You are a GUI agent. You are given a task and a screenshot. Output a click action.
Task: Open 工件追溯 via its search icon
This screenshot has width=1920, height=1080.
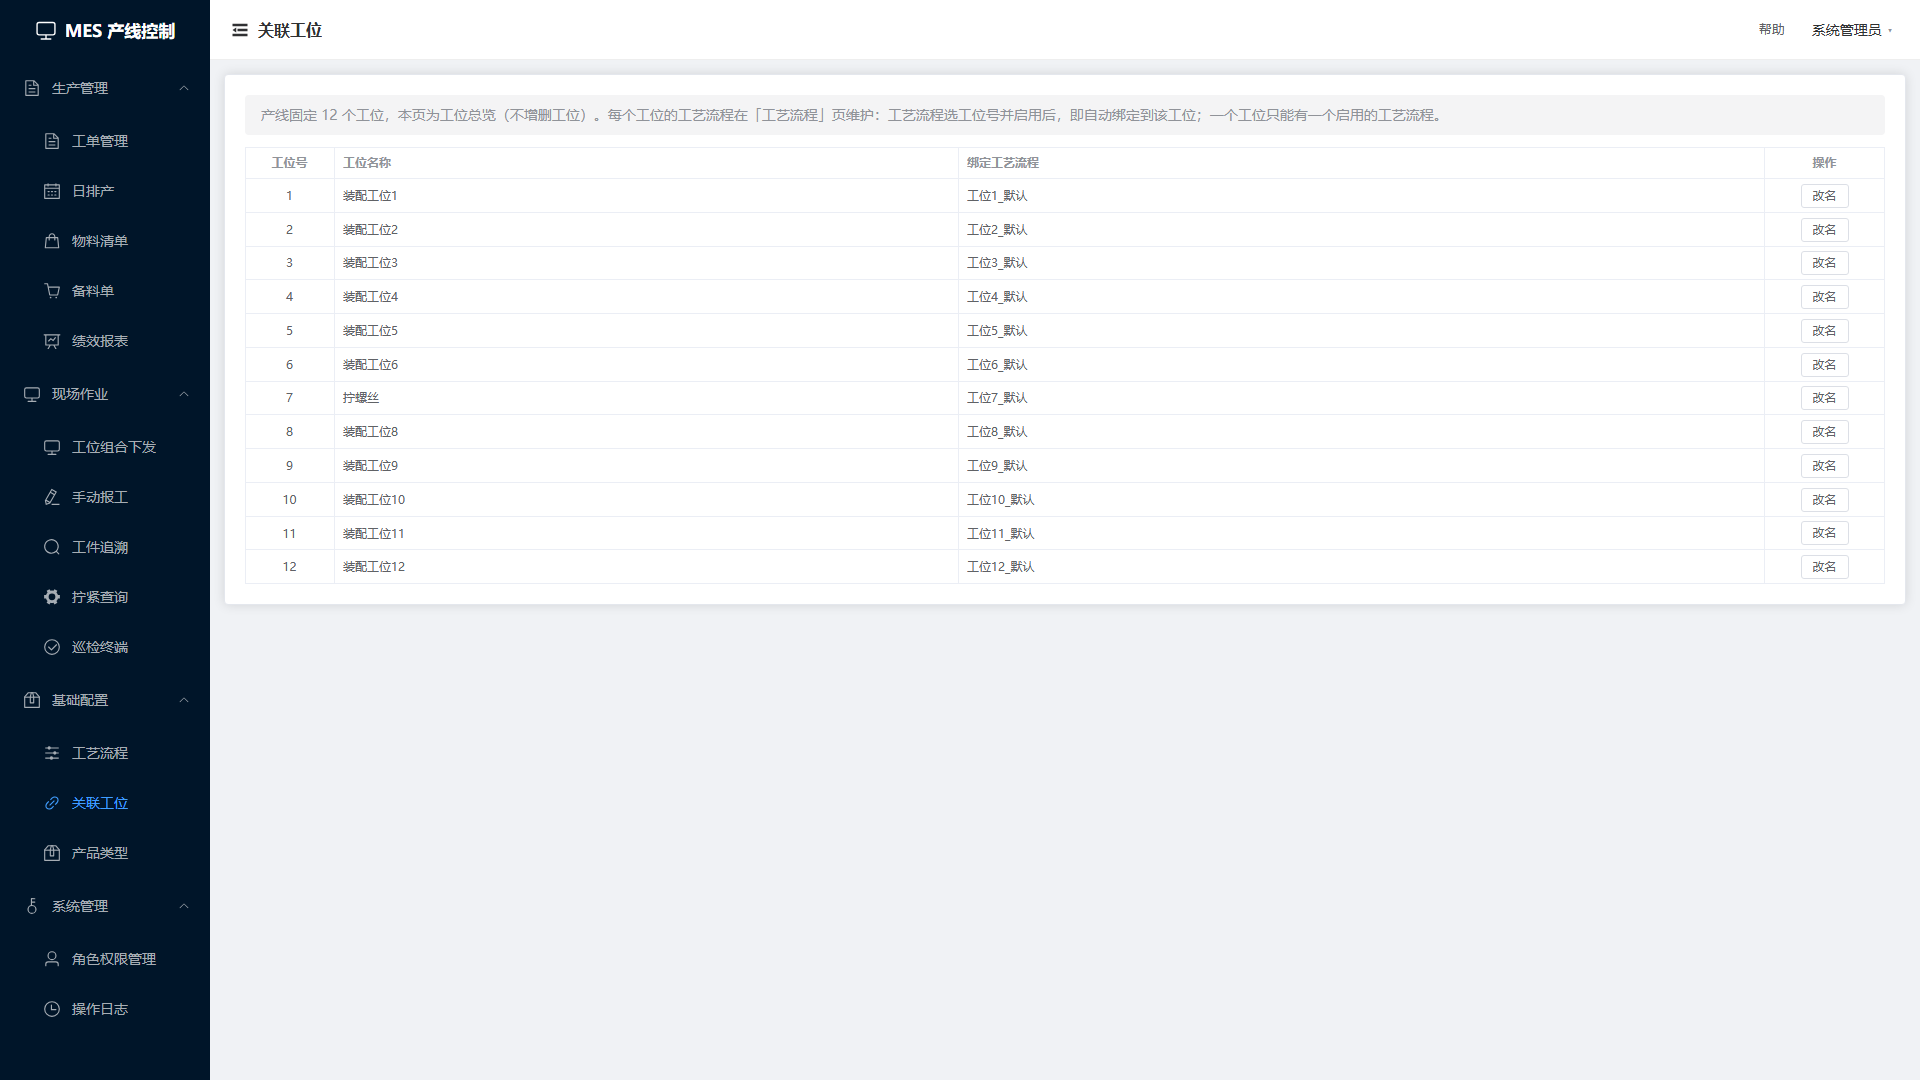tap(52, 547)
